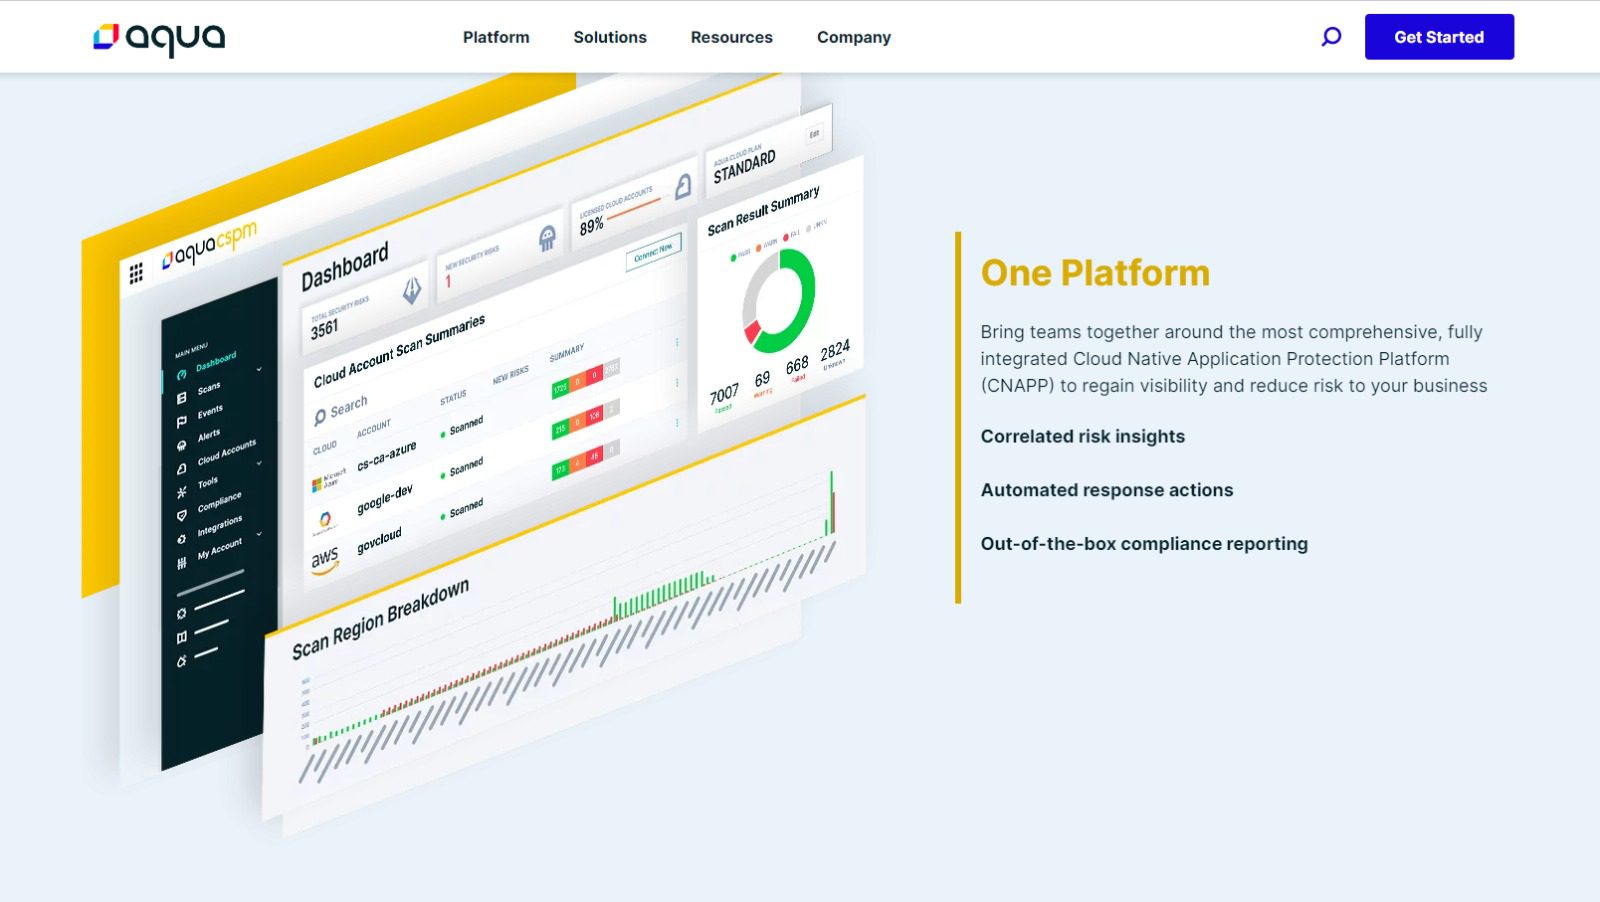Select Cloud Accounts in the dark sidebar
Image resolution: width=1600 pixels, height=902 pixels.
click(227, 452)
